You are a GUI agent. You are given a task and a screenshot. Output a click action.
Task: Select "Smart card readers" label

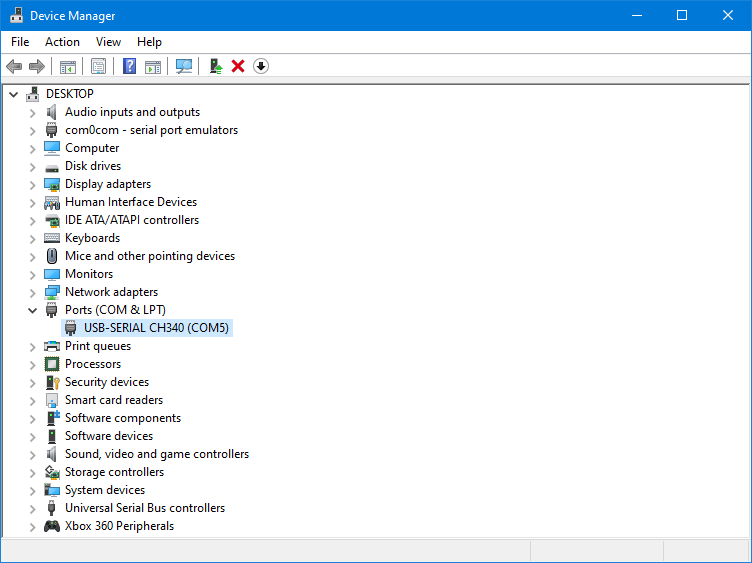pyautogui.click(x=114, y=400)
